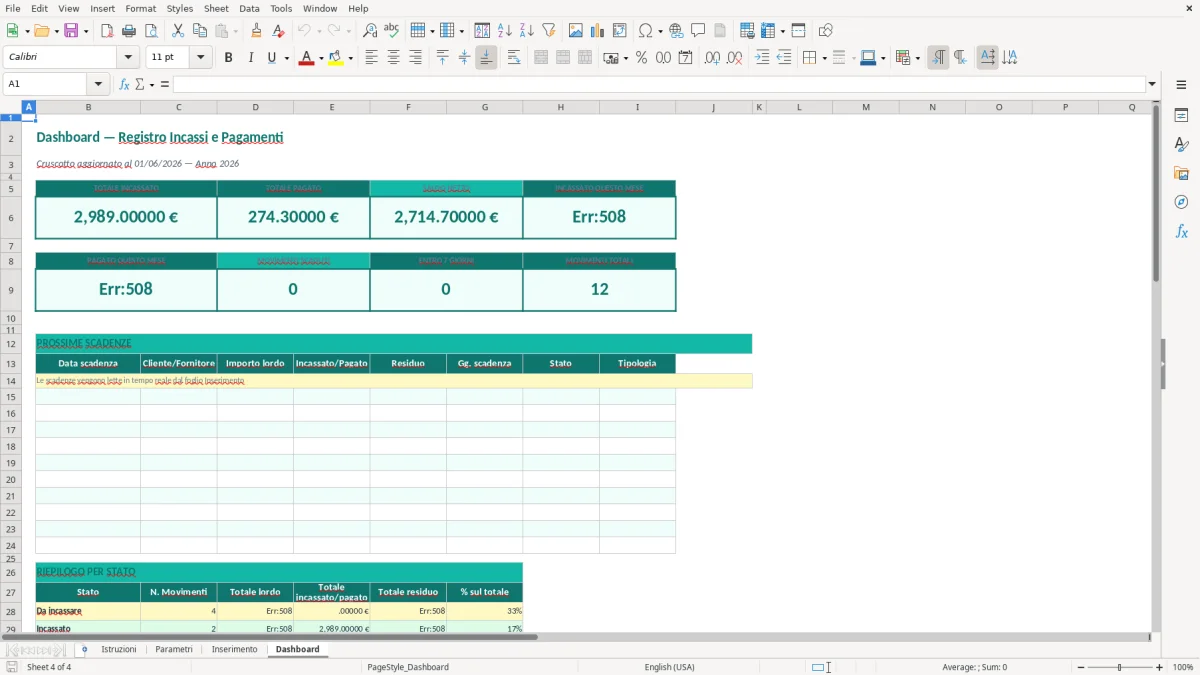Toggle Wrap Text
This screenshot has width=1200, height=675.
(x=514, y=58)
